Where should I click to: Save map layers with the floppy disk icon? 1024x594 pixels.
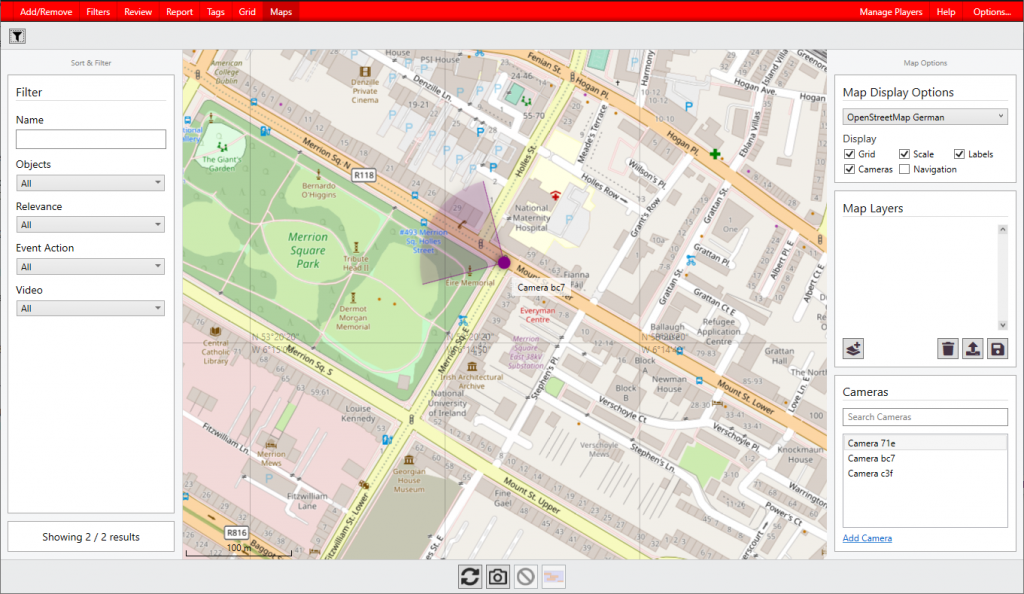point(997,349)
